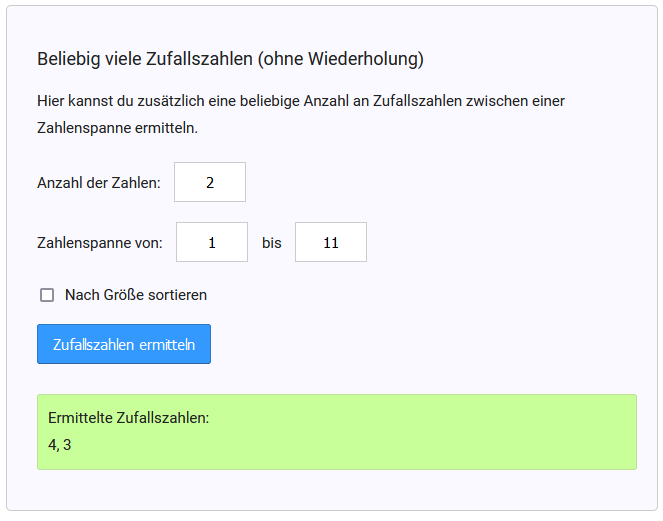Click the Beliebig viele Zufallszahlen heading
Viewport: 663px width, 521px height.
[x=145, y=59]
